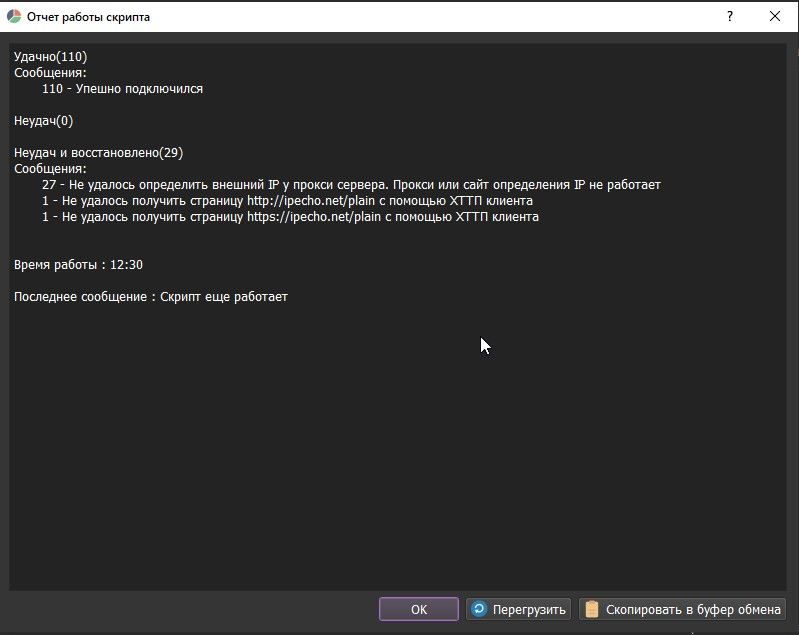Click empty area of the report text field
Viewport: 799px width, 635px height.
pyautogui.click(x=400, y=450)
